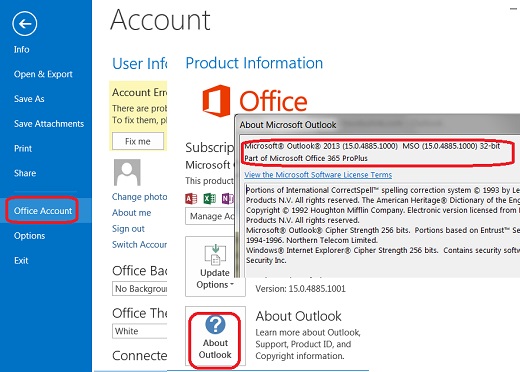Click the Fix me button
Image resolution: width=520 pixels, height=372 pixels.
[x=138, y=141]
